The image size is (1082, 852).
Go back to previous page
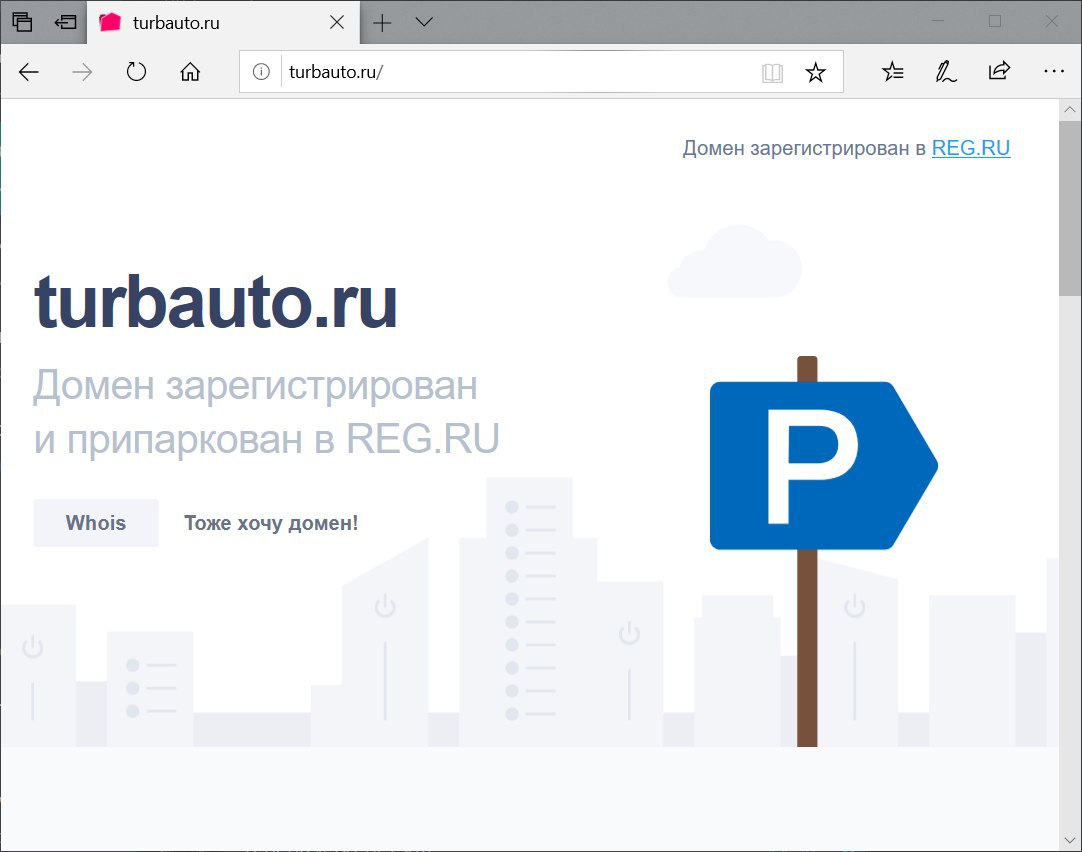29,72
